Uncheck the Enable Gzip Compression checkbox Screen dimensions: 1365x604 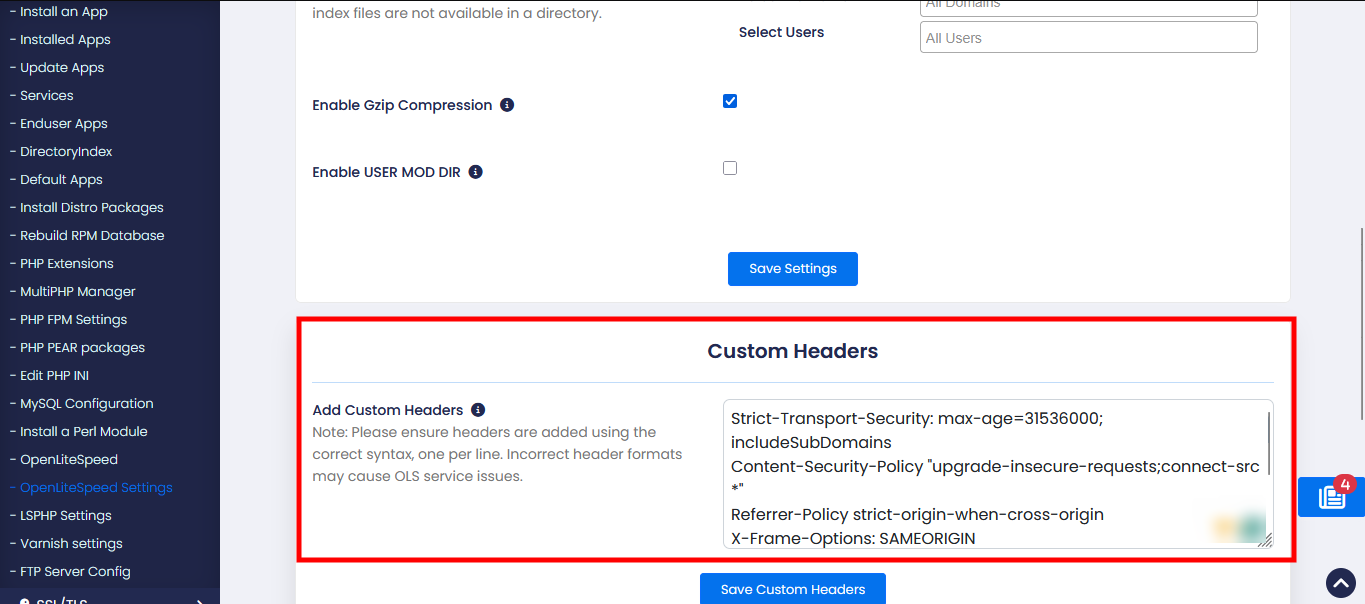coord(730,101)
